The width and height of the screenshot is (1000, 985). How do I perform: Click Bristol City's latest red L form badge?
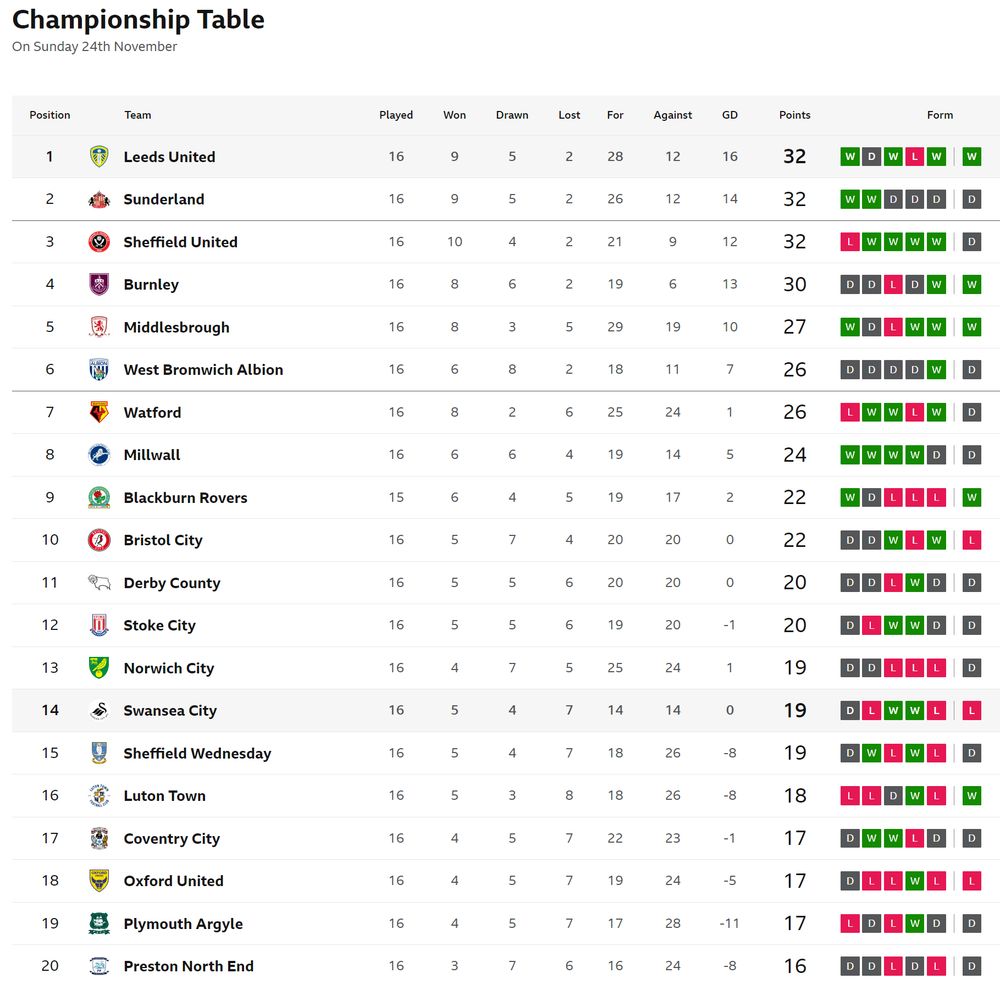[971, 540]
